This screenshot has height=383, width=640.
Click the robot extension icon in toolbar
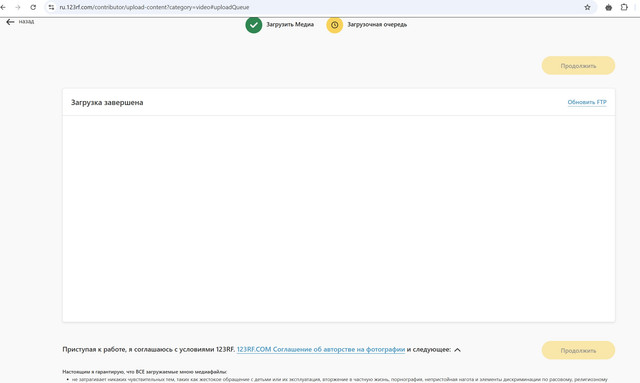(x=608, y=7)
